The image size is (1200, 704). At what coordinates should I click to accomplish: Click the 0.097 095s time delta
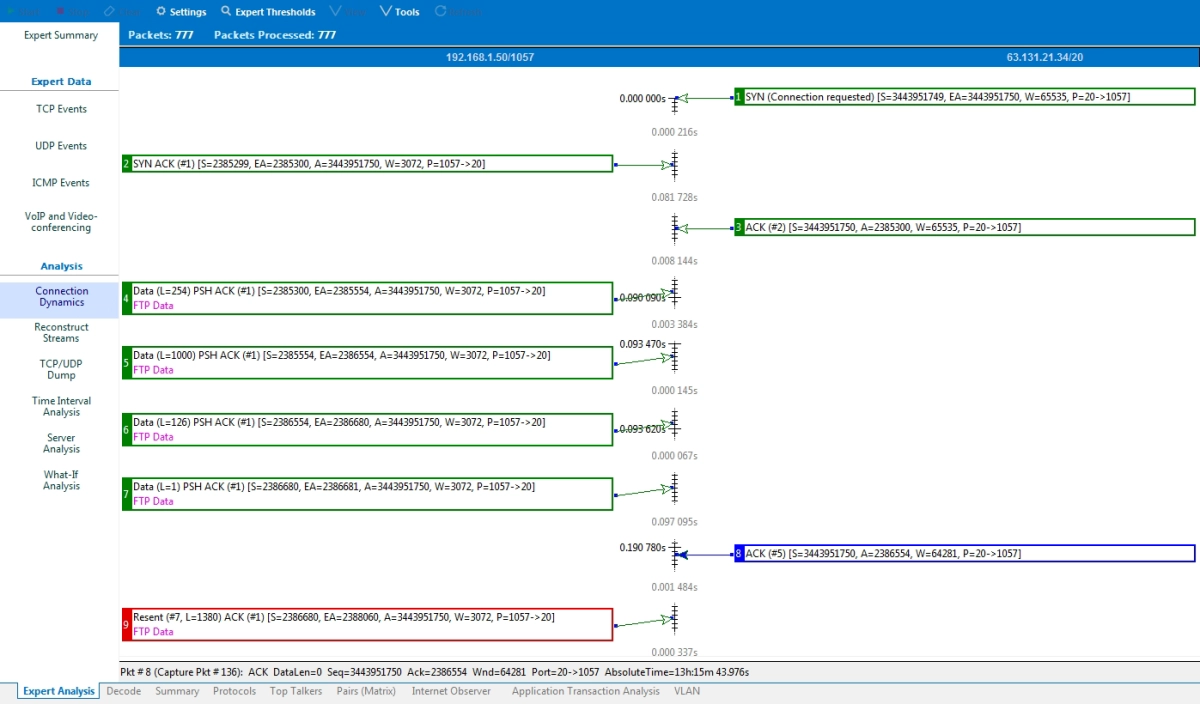674,522
